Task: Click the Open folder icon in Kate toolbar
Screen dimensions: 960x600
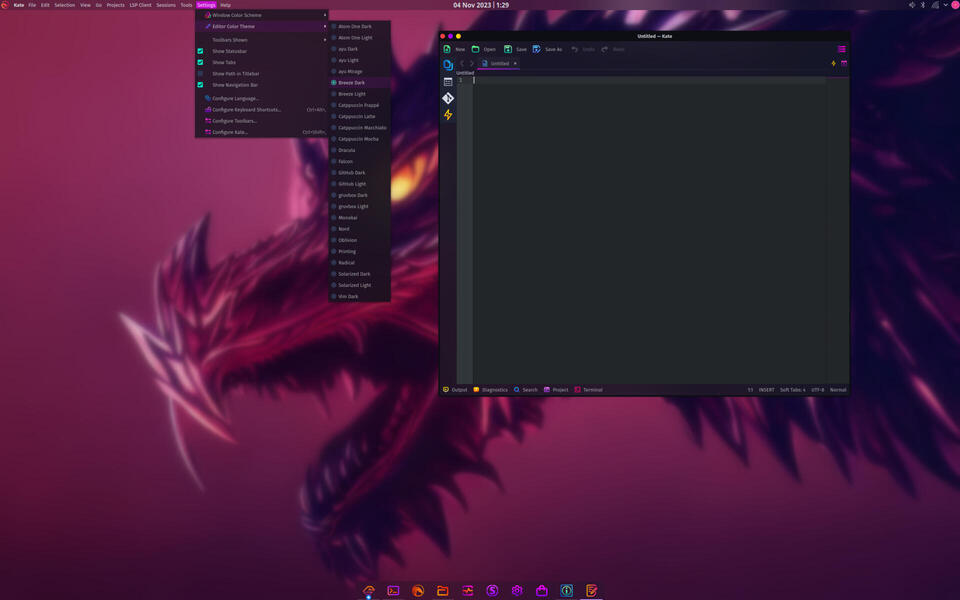Action: (475, 49)
